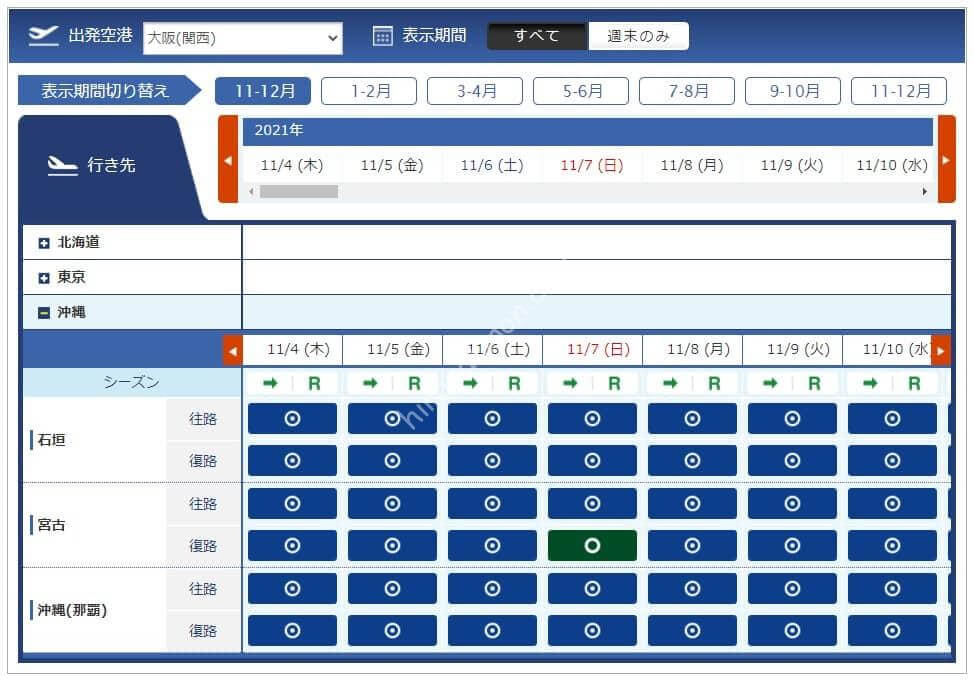Select 宮古 往路 availability for 11/8
The height and width of the screenshot is (680, 974).
pyautogui.click(x=692, y=503)
